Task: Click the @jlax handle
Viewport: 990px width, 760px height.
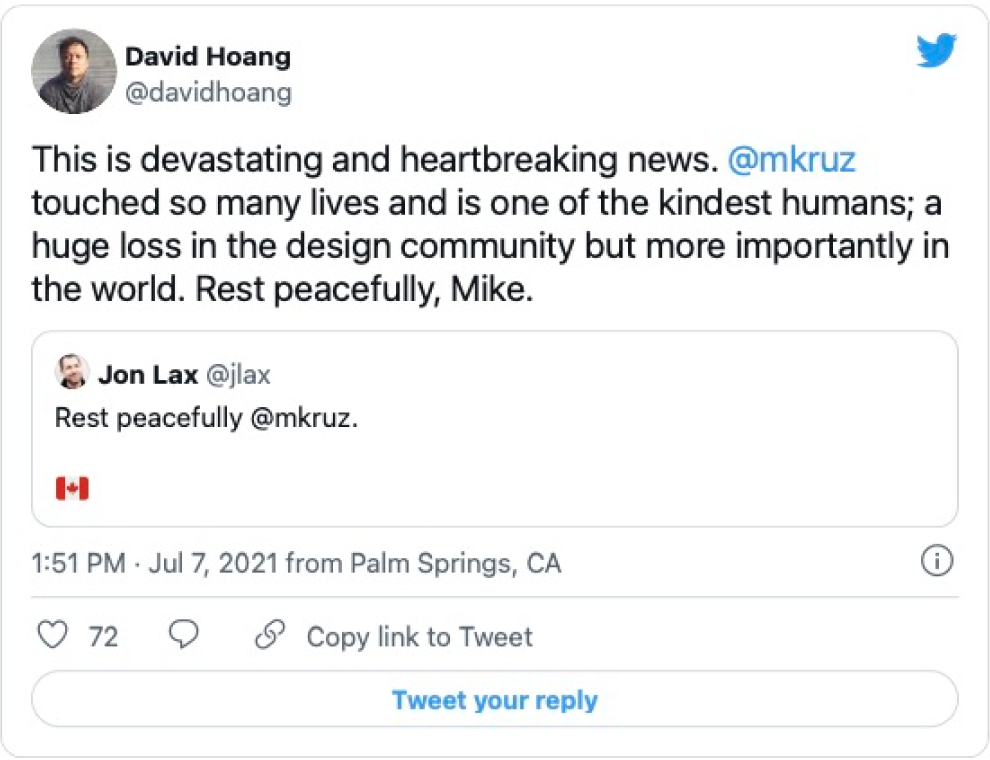Action: pos(238,375)
